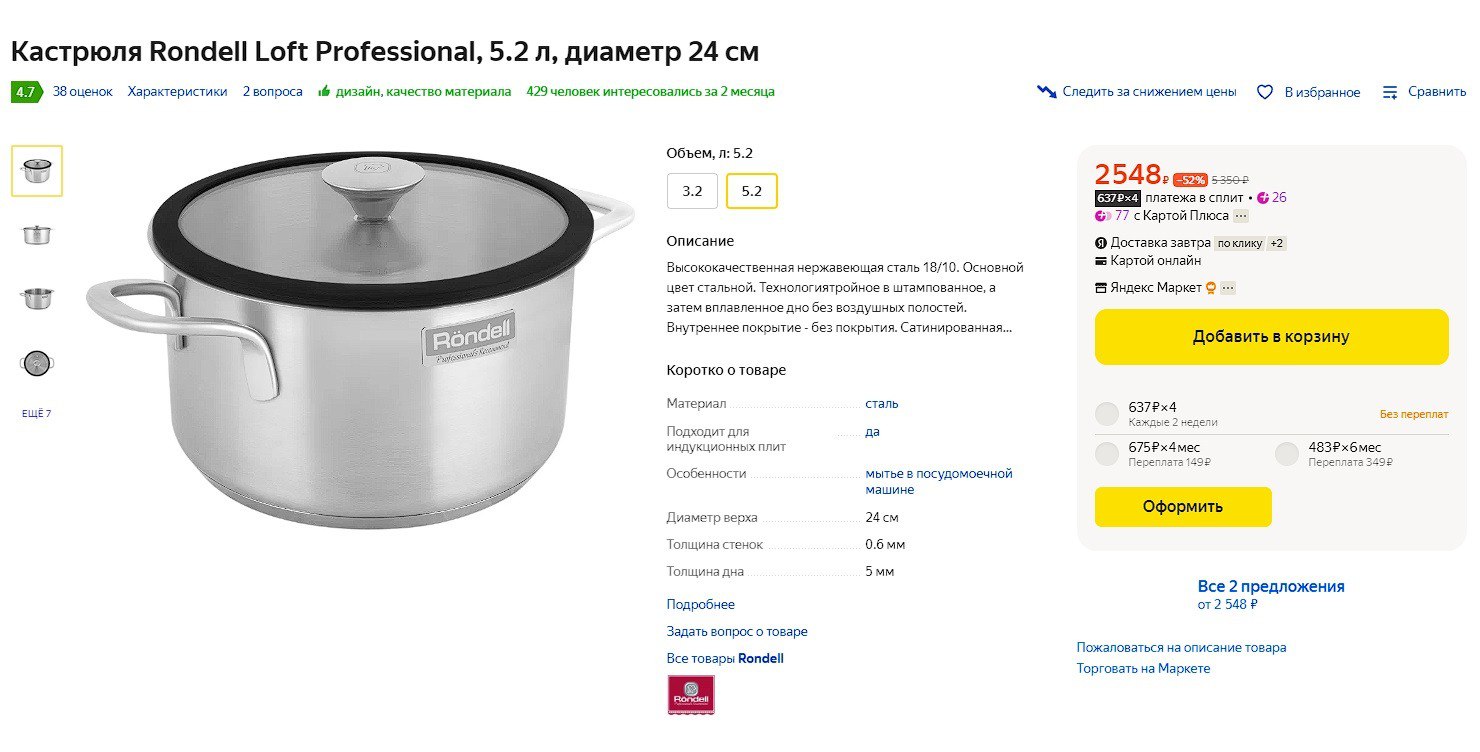1480x752 pixels.
Task: Click the Rondell brand logo
Action: click(690, 694)
